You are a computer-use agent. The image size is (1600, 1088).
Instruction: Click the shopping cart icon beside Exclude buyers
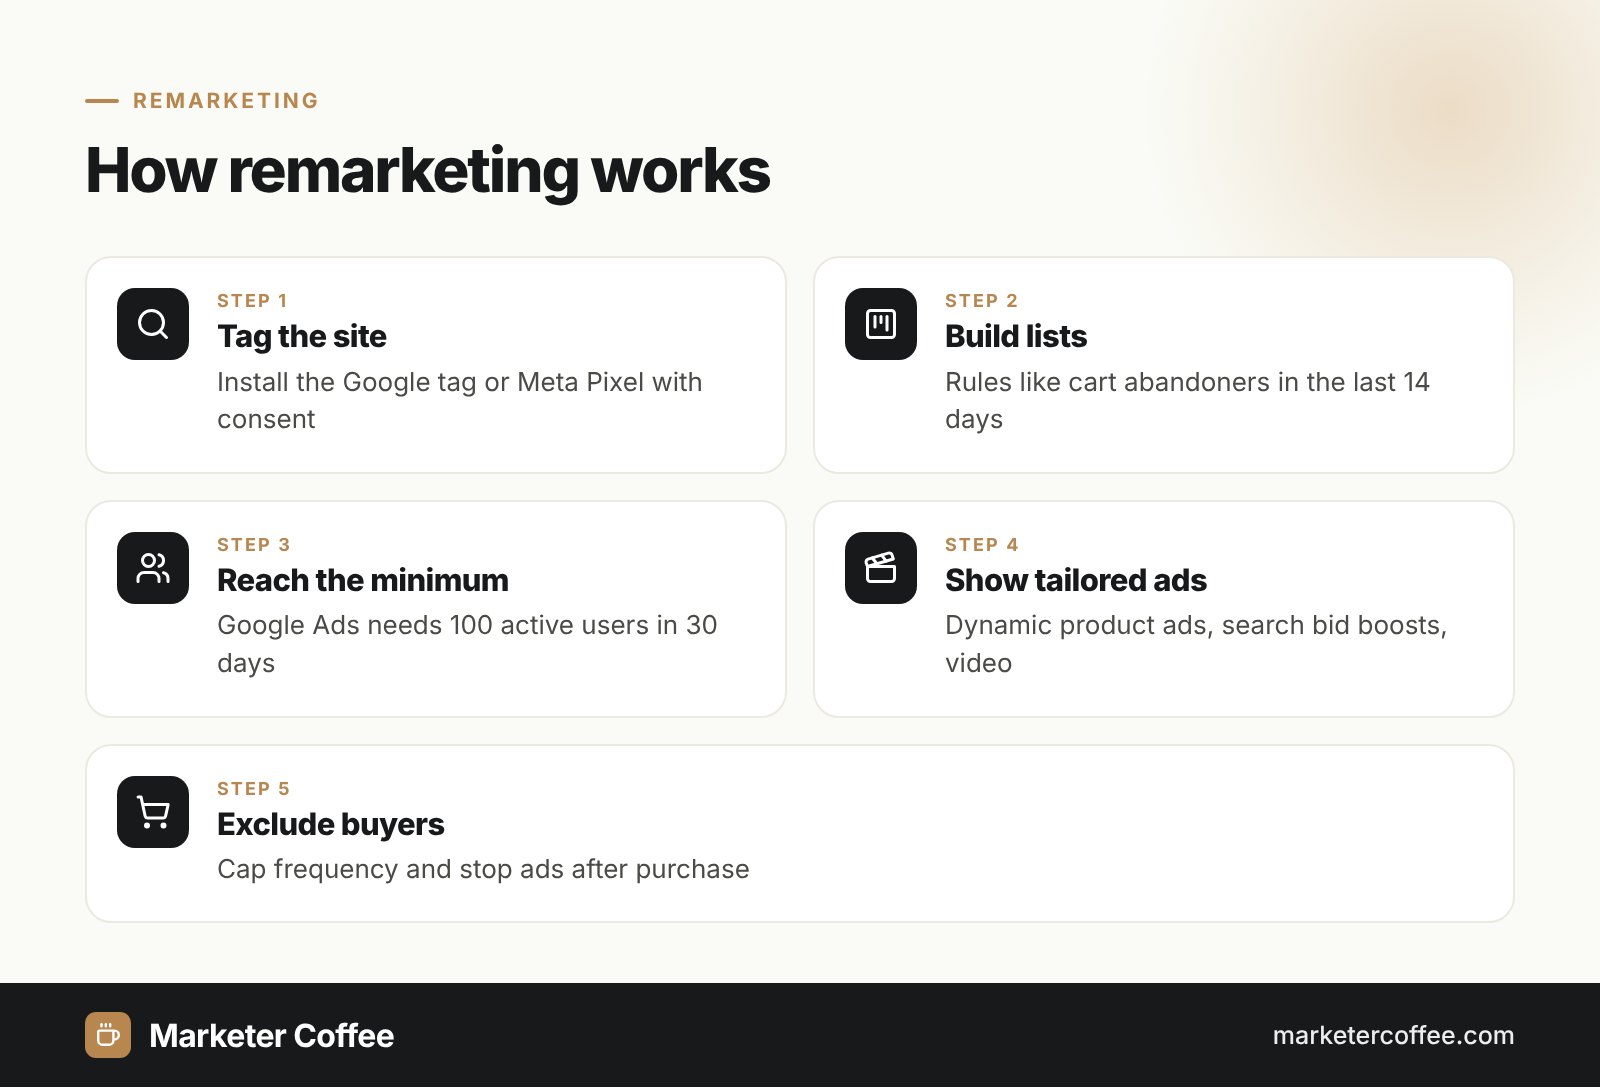153,812
